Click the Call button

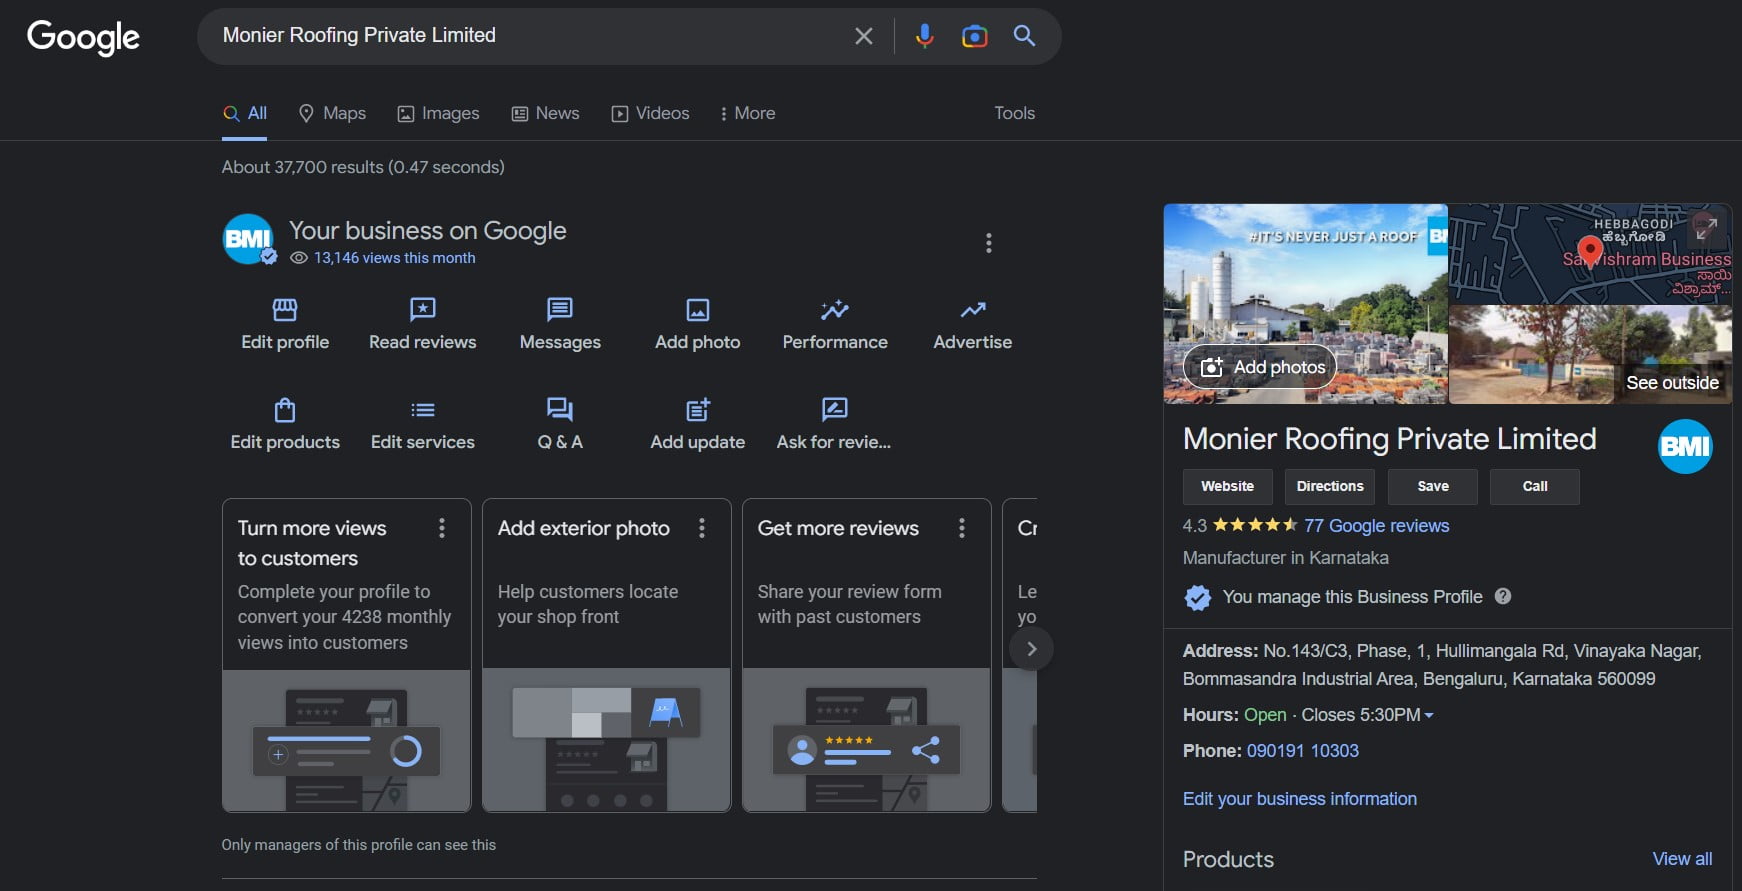tap(1535, 487)
